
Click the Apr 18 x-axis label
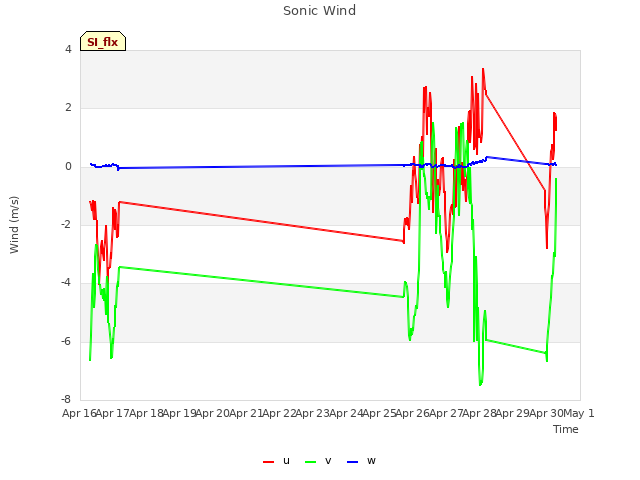pyautogui.click(x=146, y=413)
